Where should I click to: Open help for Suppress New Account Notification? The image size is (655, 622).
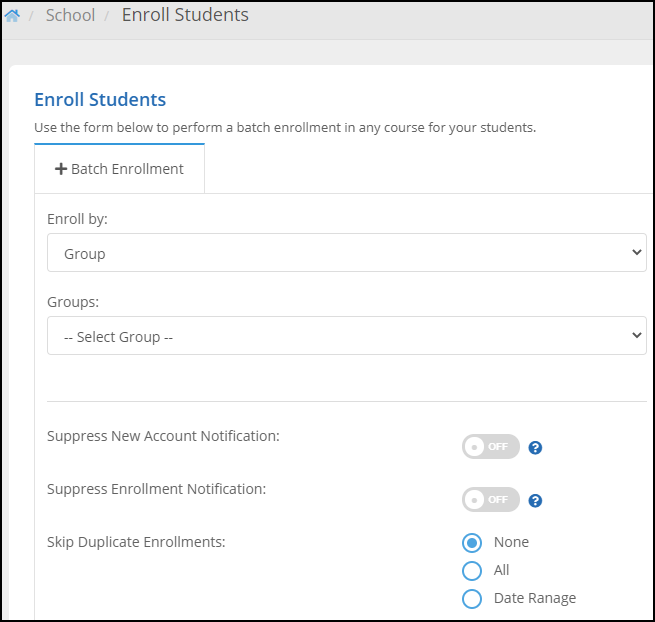click(x=535, y=448)
